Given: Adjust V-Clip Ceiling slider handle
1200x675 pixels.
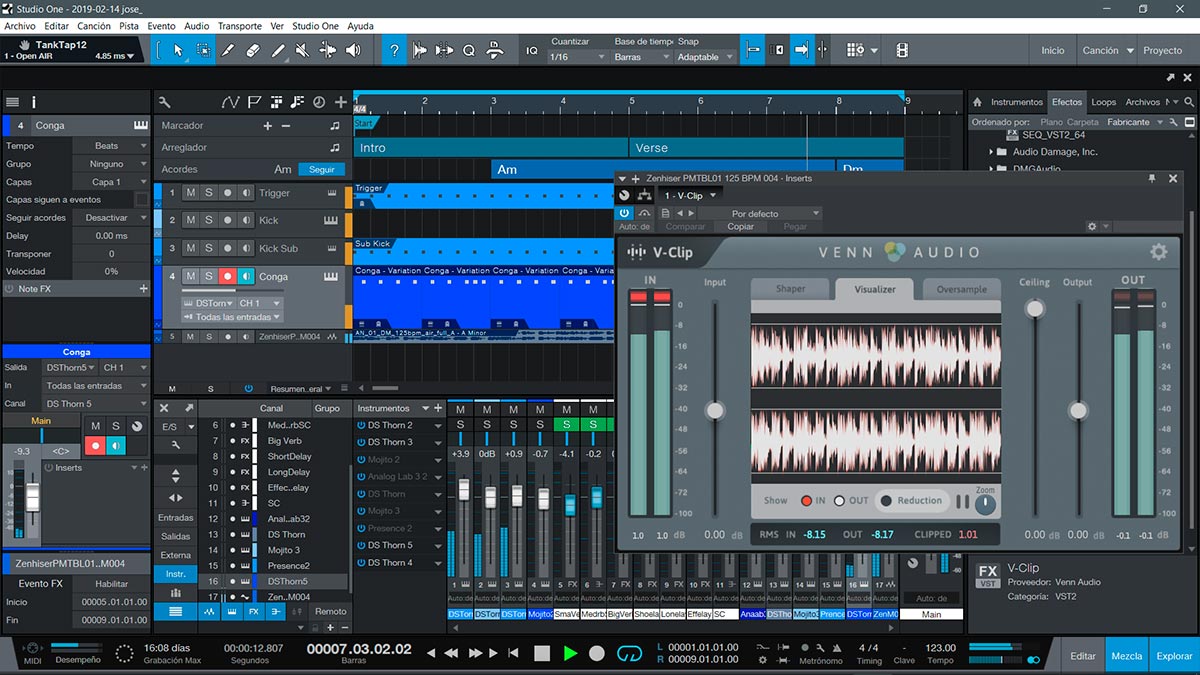Looking at the screenshot, I should pos(1035,308).
